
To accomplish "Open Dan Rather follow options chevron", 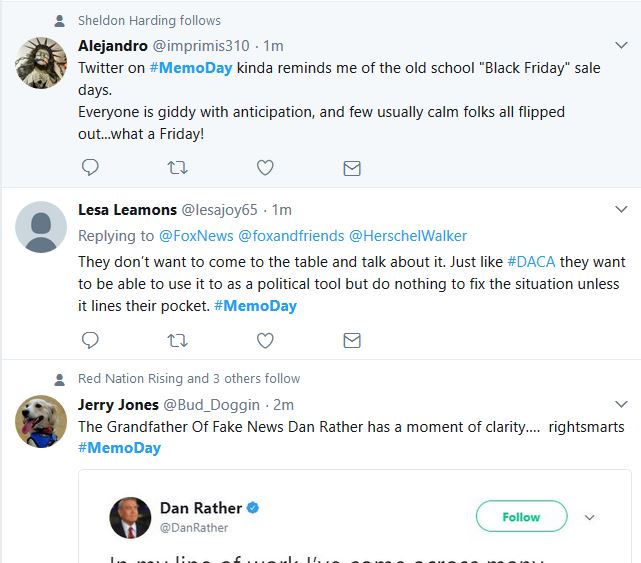I will [590, 517].
